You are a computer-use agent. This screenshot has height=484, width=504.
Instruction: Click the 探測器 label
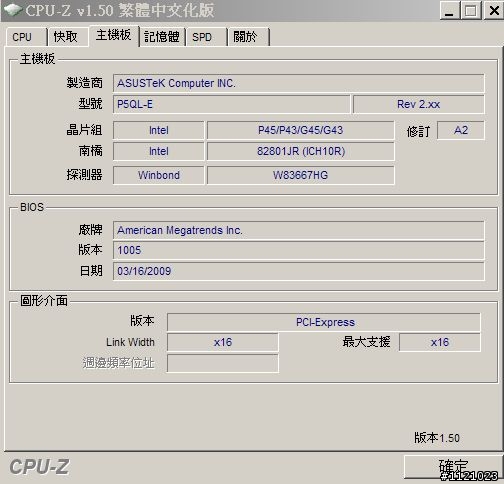(84, 174)
